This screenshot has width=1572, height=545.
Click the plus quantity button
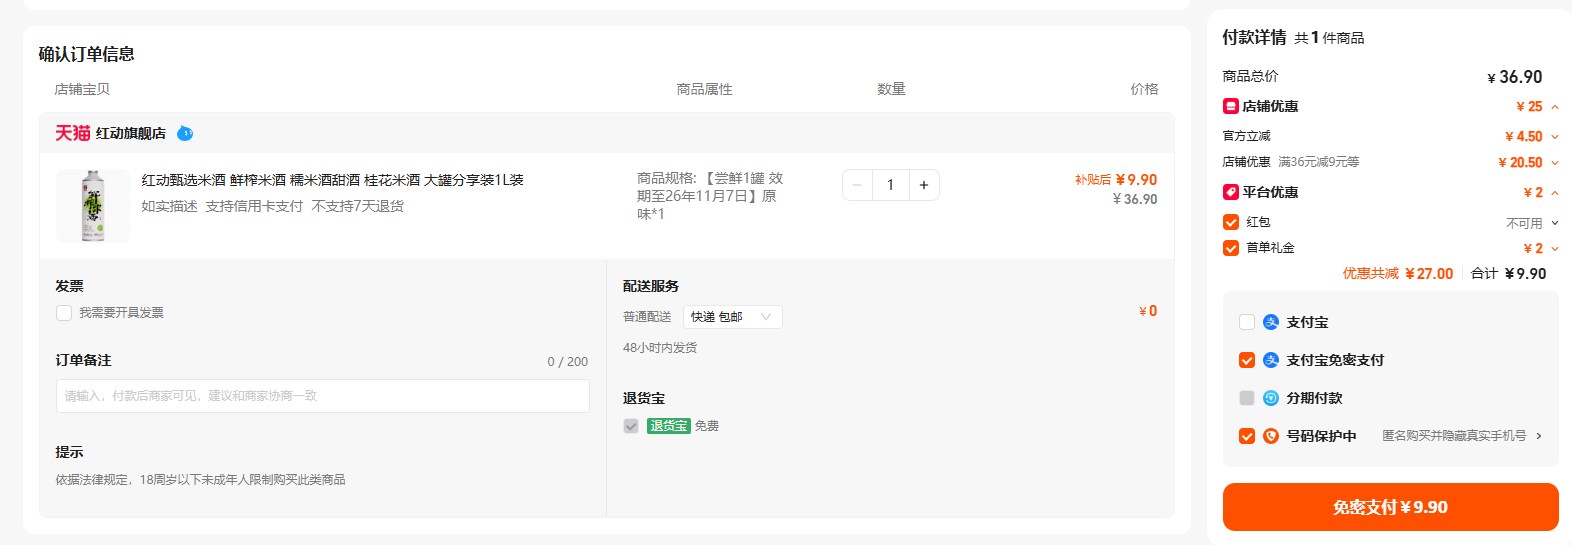point(924,185)
